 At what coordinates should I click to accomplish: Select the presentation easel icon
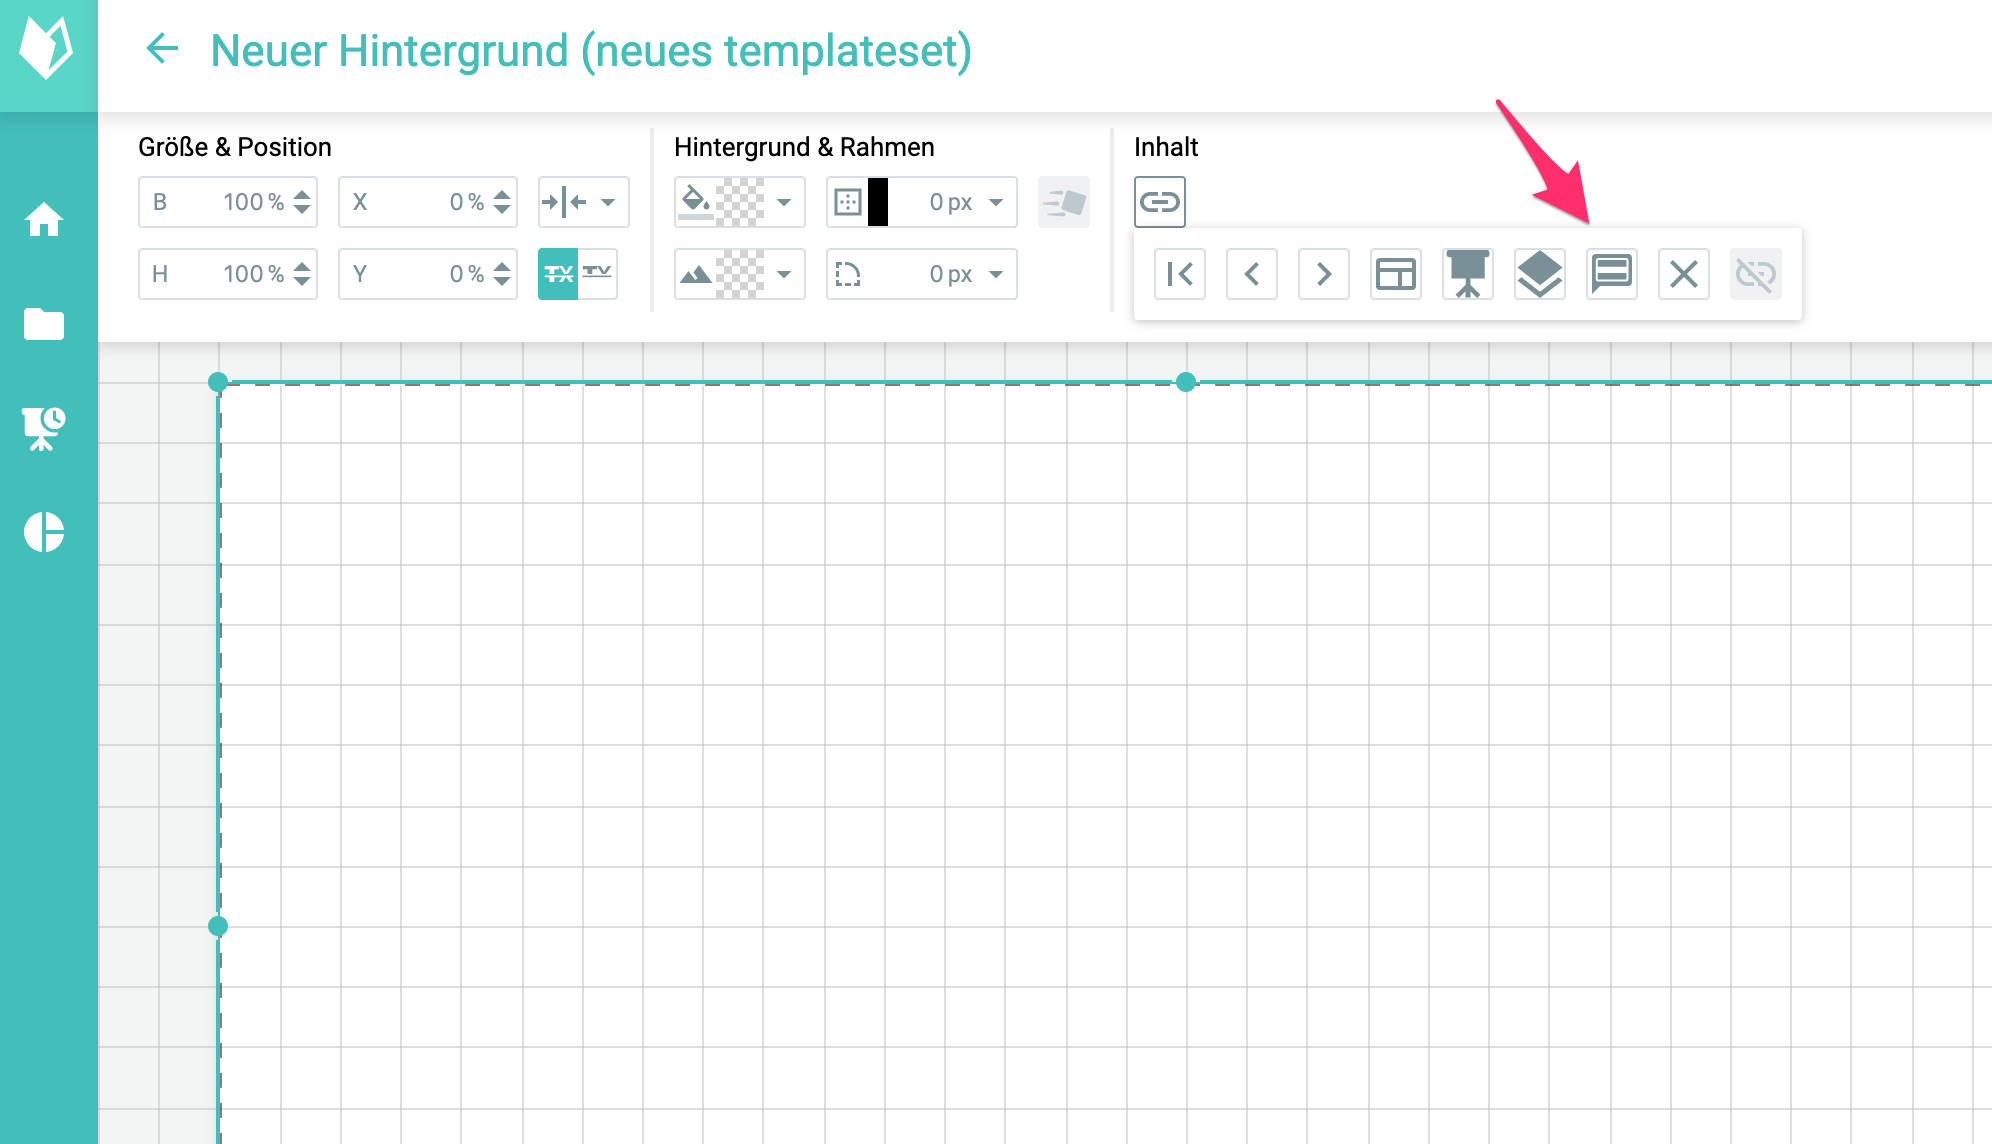(1468, 274)
